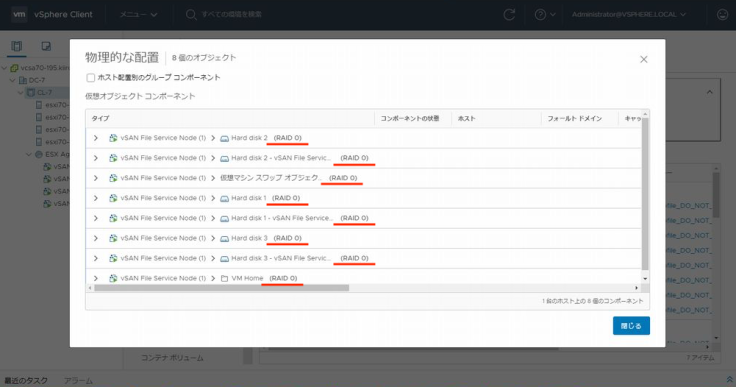Select vcsa70-195 vCenter in the tree
The image size is (736, 387).
[x=45, y=68]
